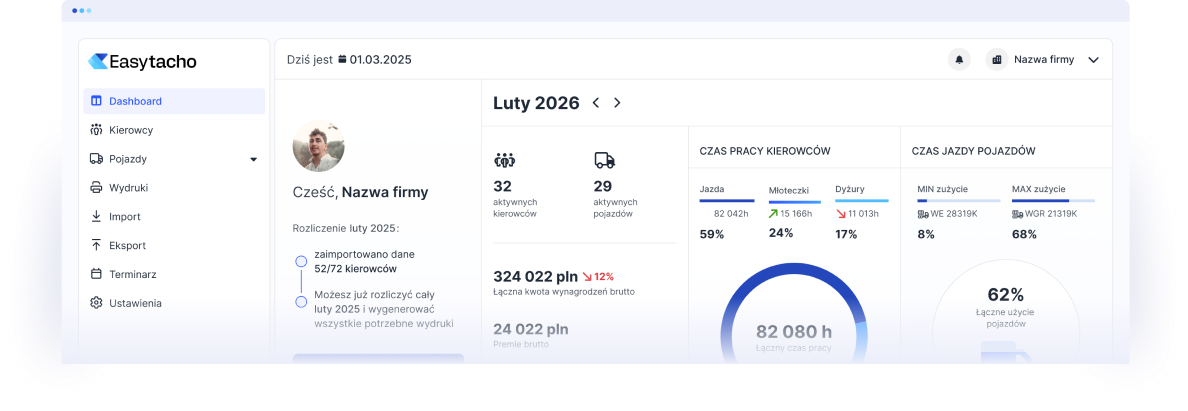
Task: Expand the Pojazdy submenu arrow
Action: pyautogui.click(x=253, y=159)
